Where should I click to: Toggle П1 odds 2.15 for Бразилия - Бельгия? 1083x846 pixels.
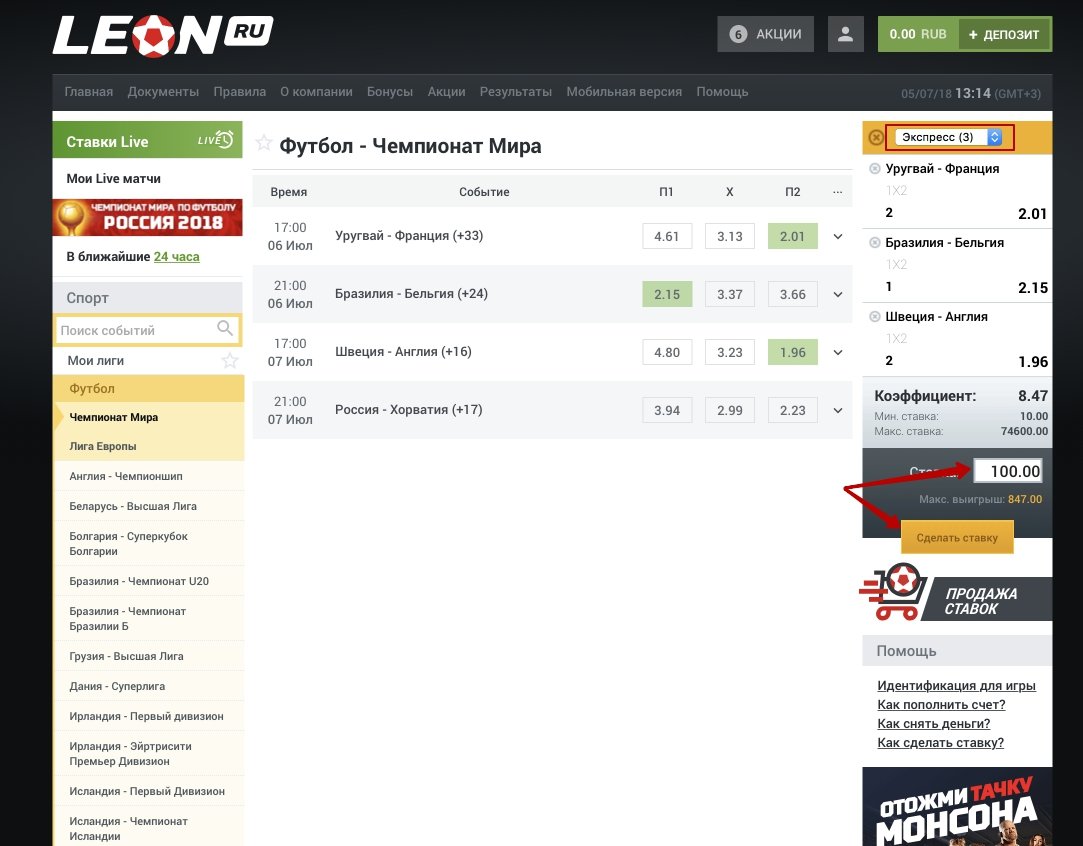(667, 294)
